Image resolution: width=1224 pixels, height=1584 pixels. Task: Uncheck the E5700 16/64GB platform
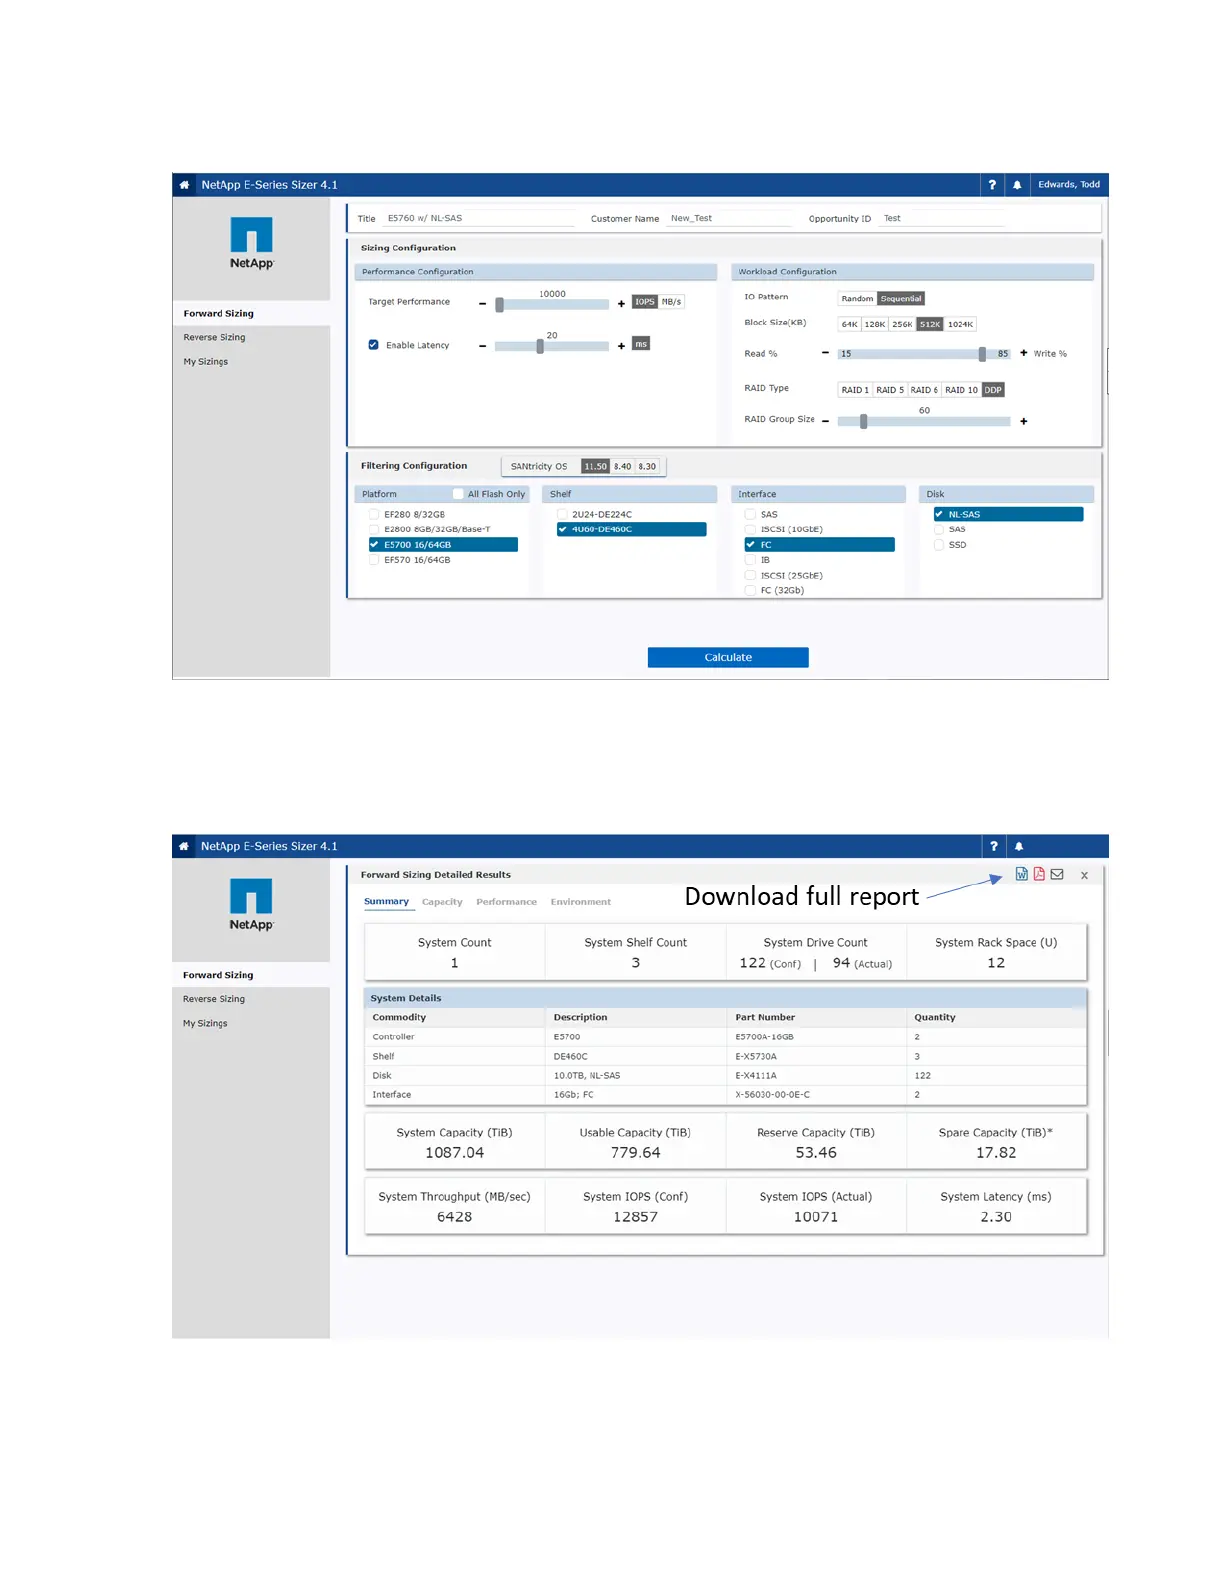click(374, 545)
